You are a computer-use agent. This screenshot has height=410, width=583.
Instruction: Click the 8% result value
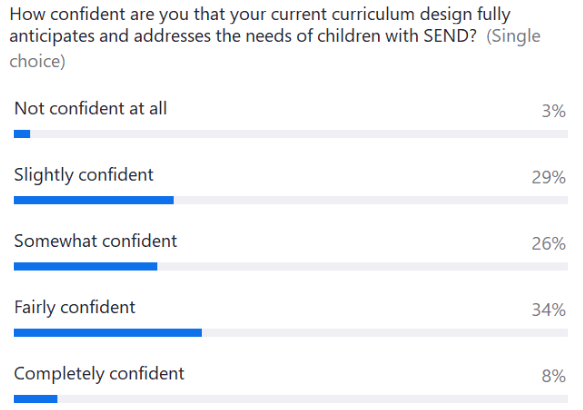tap(554, 376)
